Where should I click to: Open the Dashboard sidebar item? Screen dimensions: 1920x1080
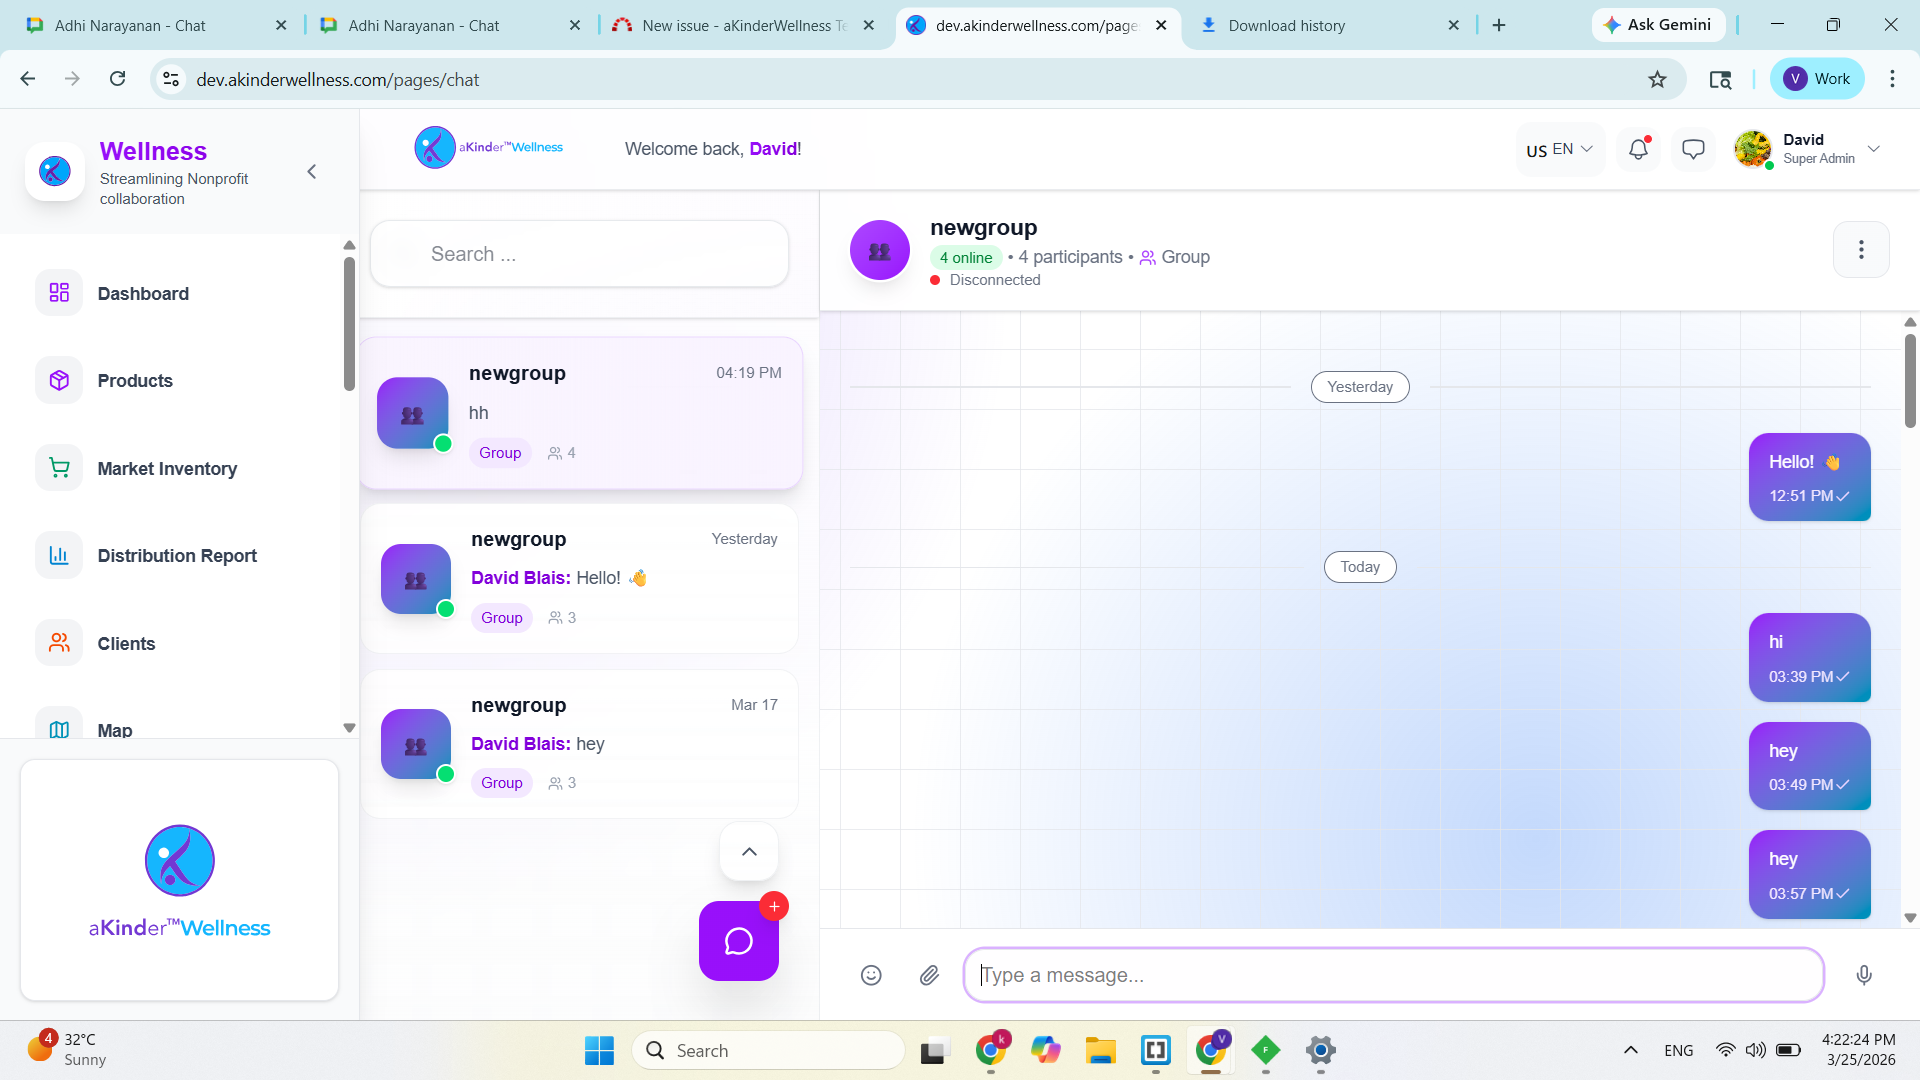pos(143,294)
